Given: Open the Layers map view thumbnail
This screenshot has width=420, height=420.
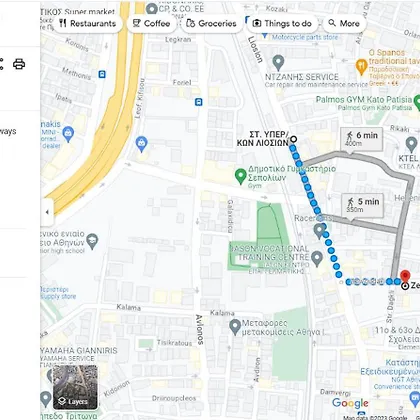Looking at the screenshot, I should pos(75,387).
